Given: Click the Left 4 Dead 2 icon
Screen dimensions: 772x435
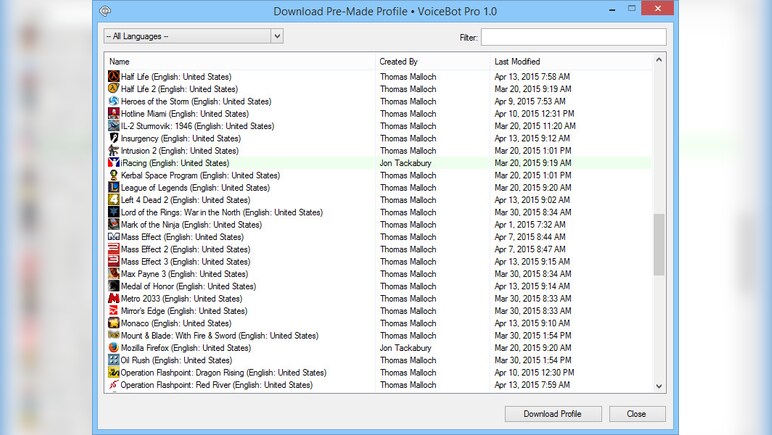Looking at the screenshot, I should coord(114,199).
